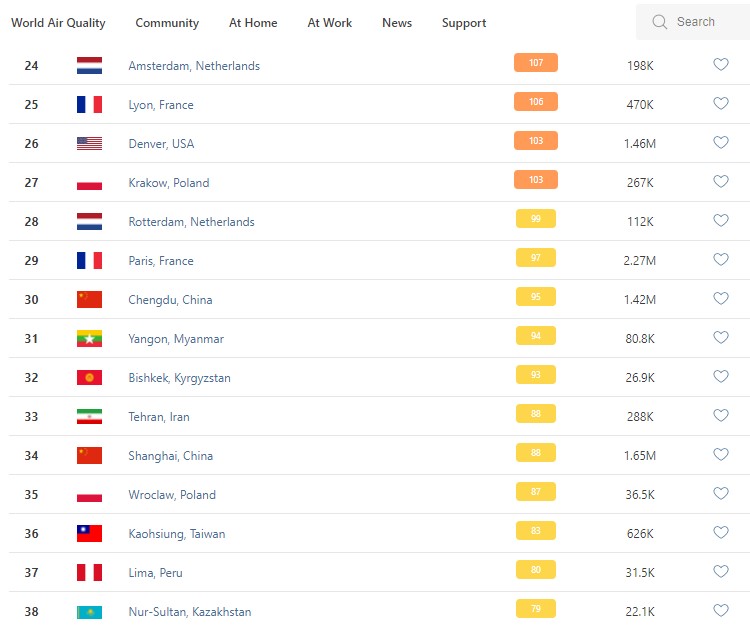Open the World Air Quality menu
Screen dimensions: 750x630
58,23
